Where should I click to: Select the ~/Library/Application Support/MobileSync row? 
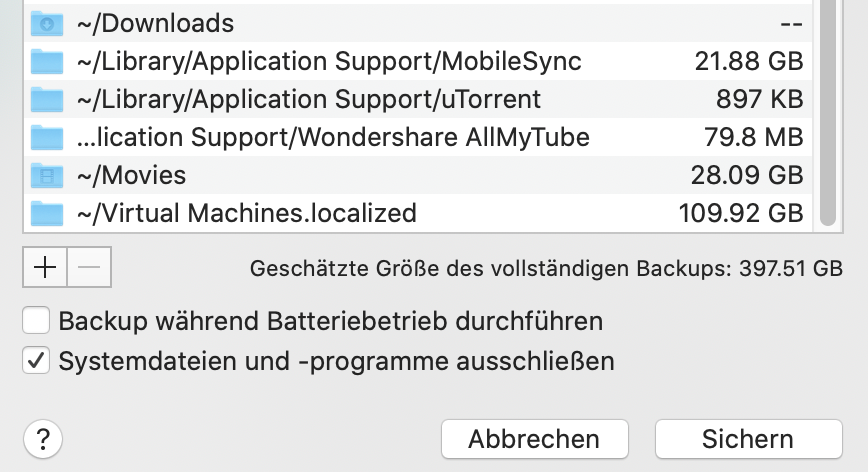tap(329, 61)
